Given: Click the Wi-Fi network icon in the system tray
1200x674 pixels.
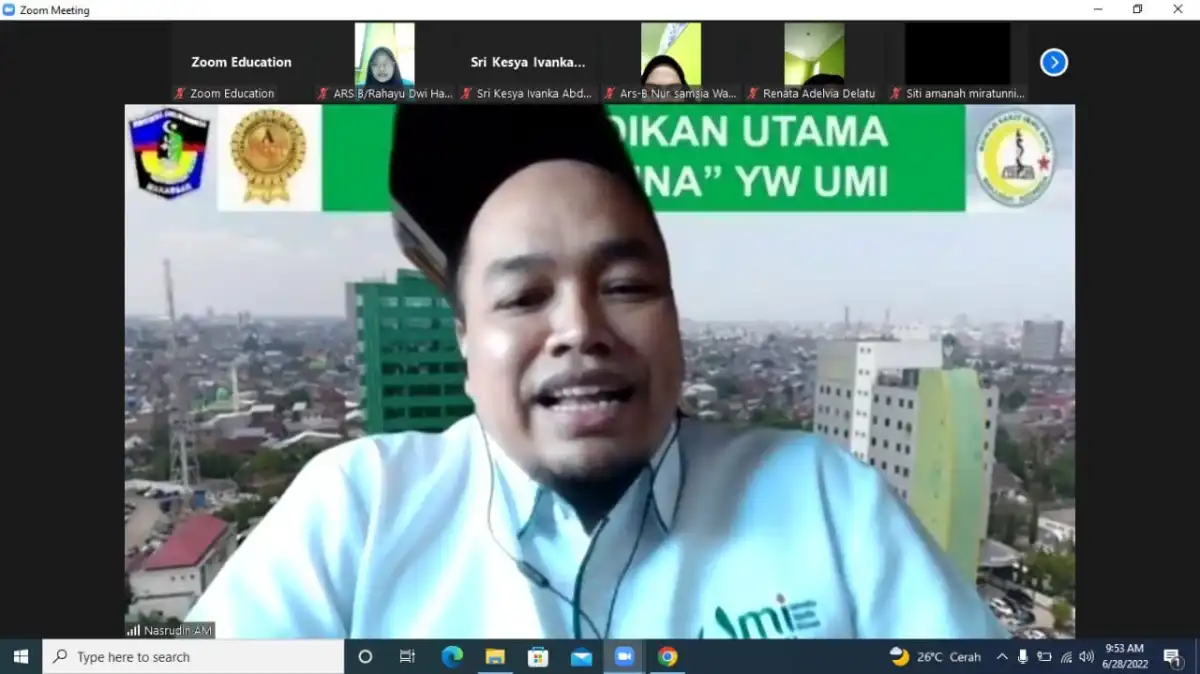Looking at the screenshot, I should pos(1064,657).
